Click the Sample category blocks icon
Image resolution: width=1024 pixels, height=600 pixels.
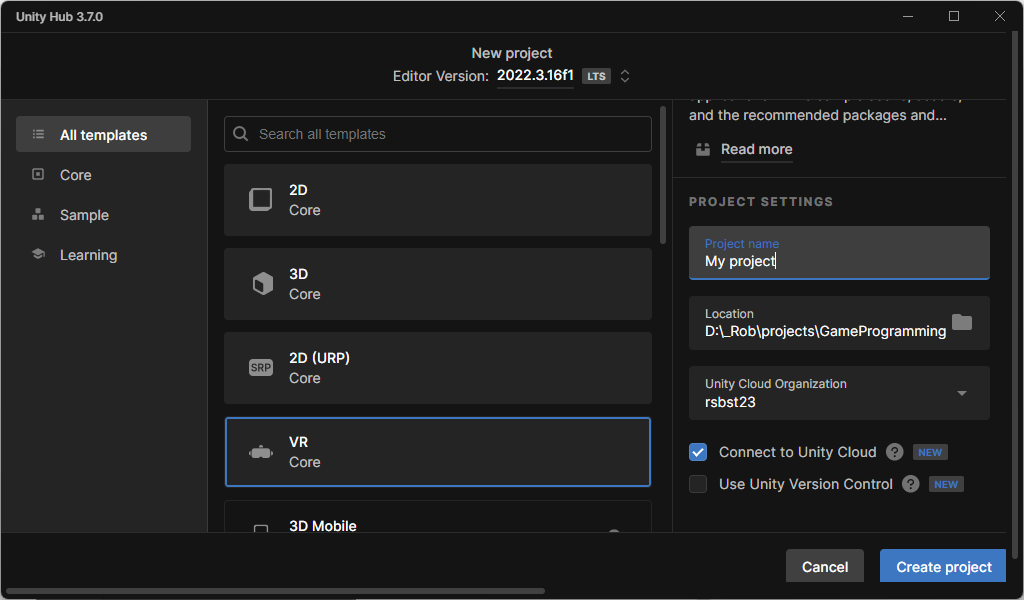(39, 214)
